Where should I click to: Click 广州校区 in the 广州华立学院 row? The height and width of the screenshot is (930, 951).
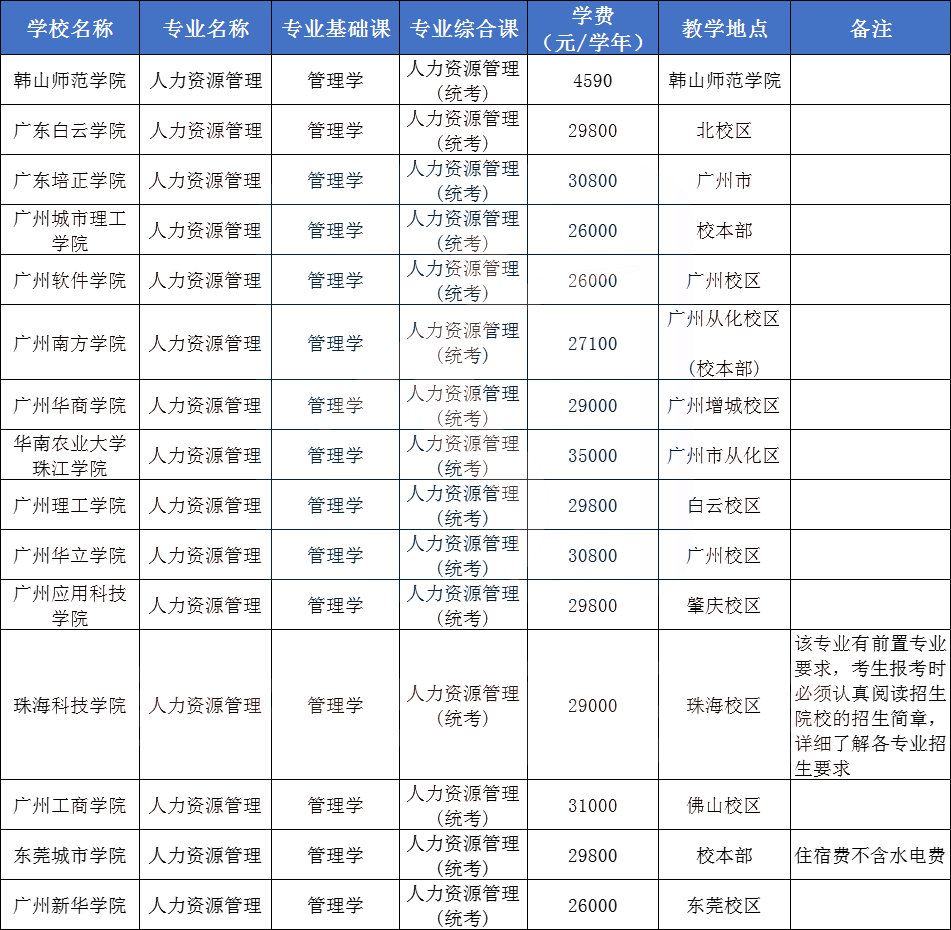point(724,555)
